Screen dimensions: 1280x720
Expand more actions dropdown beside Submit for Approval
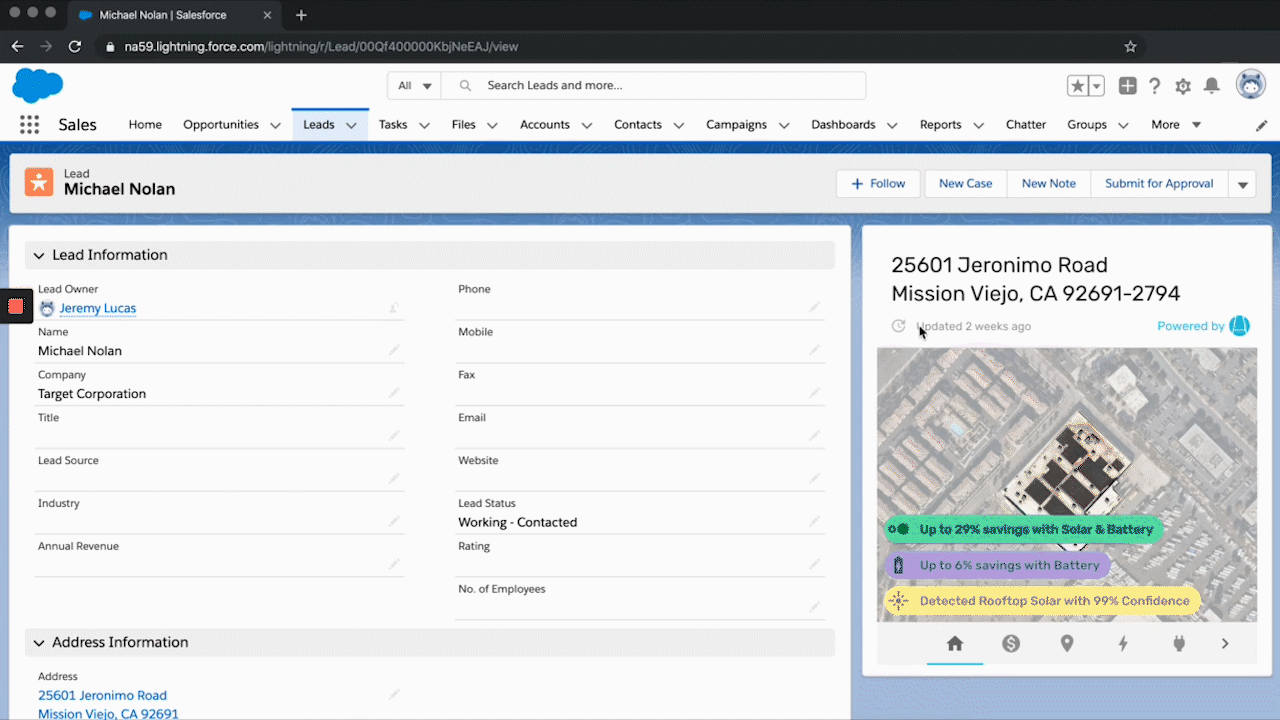(1242, 184)
